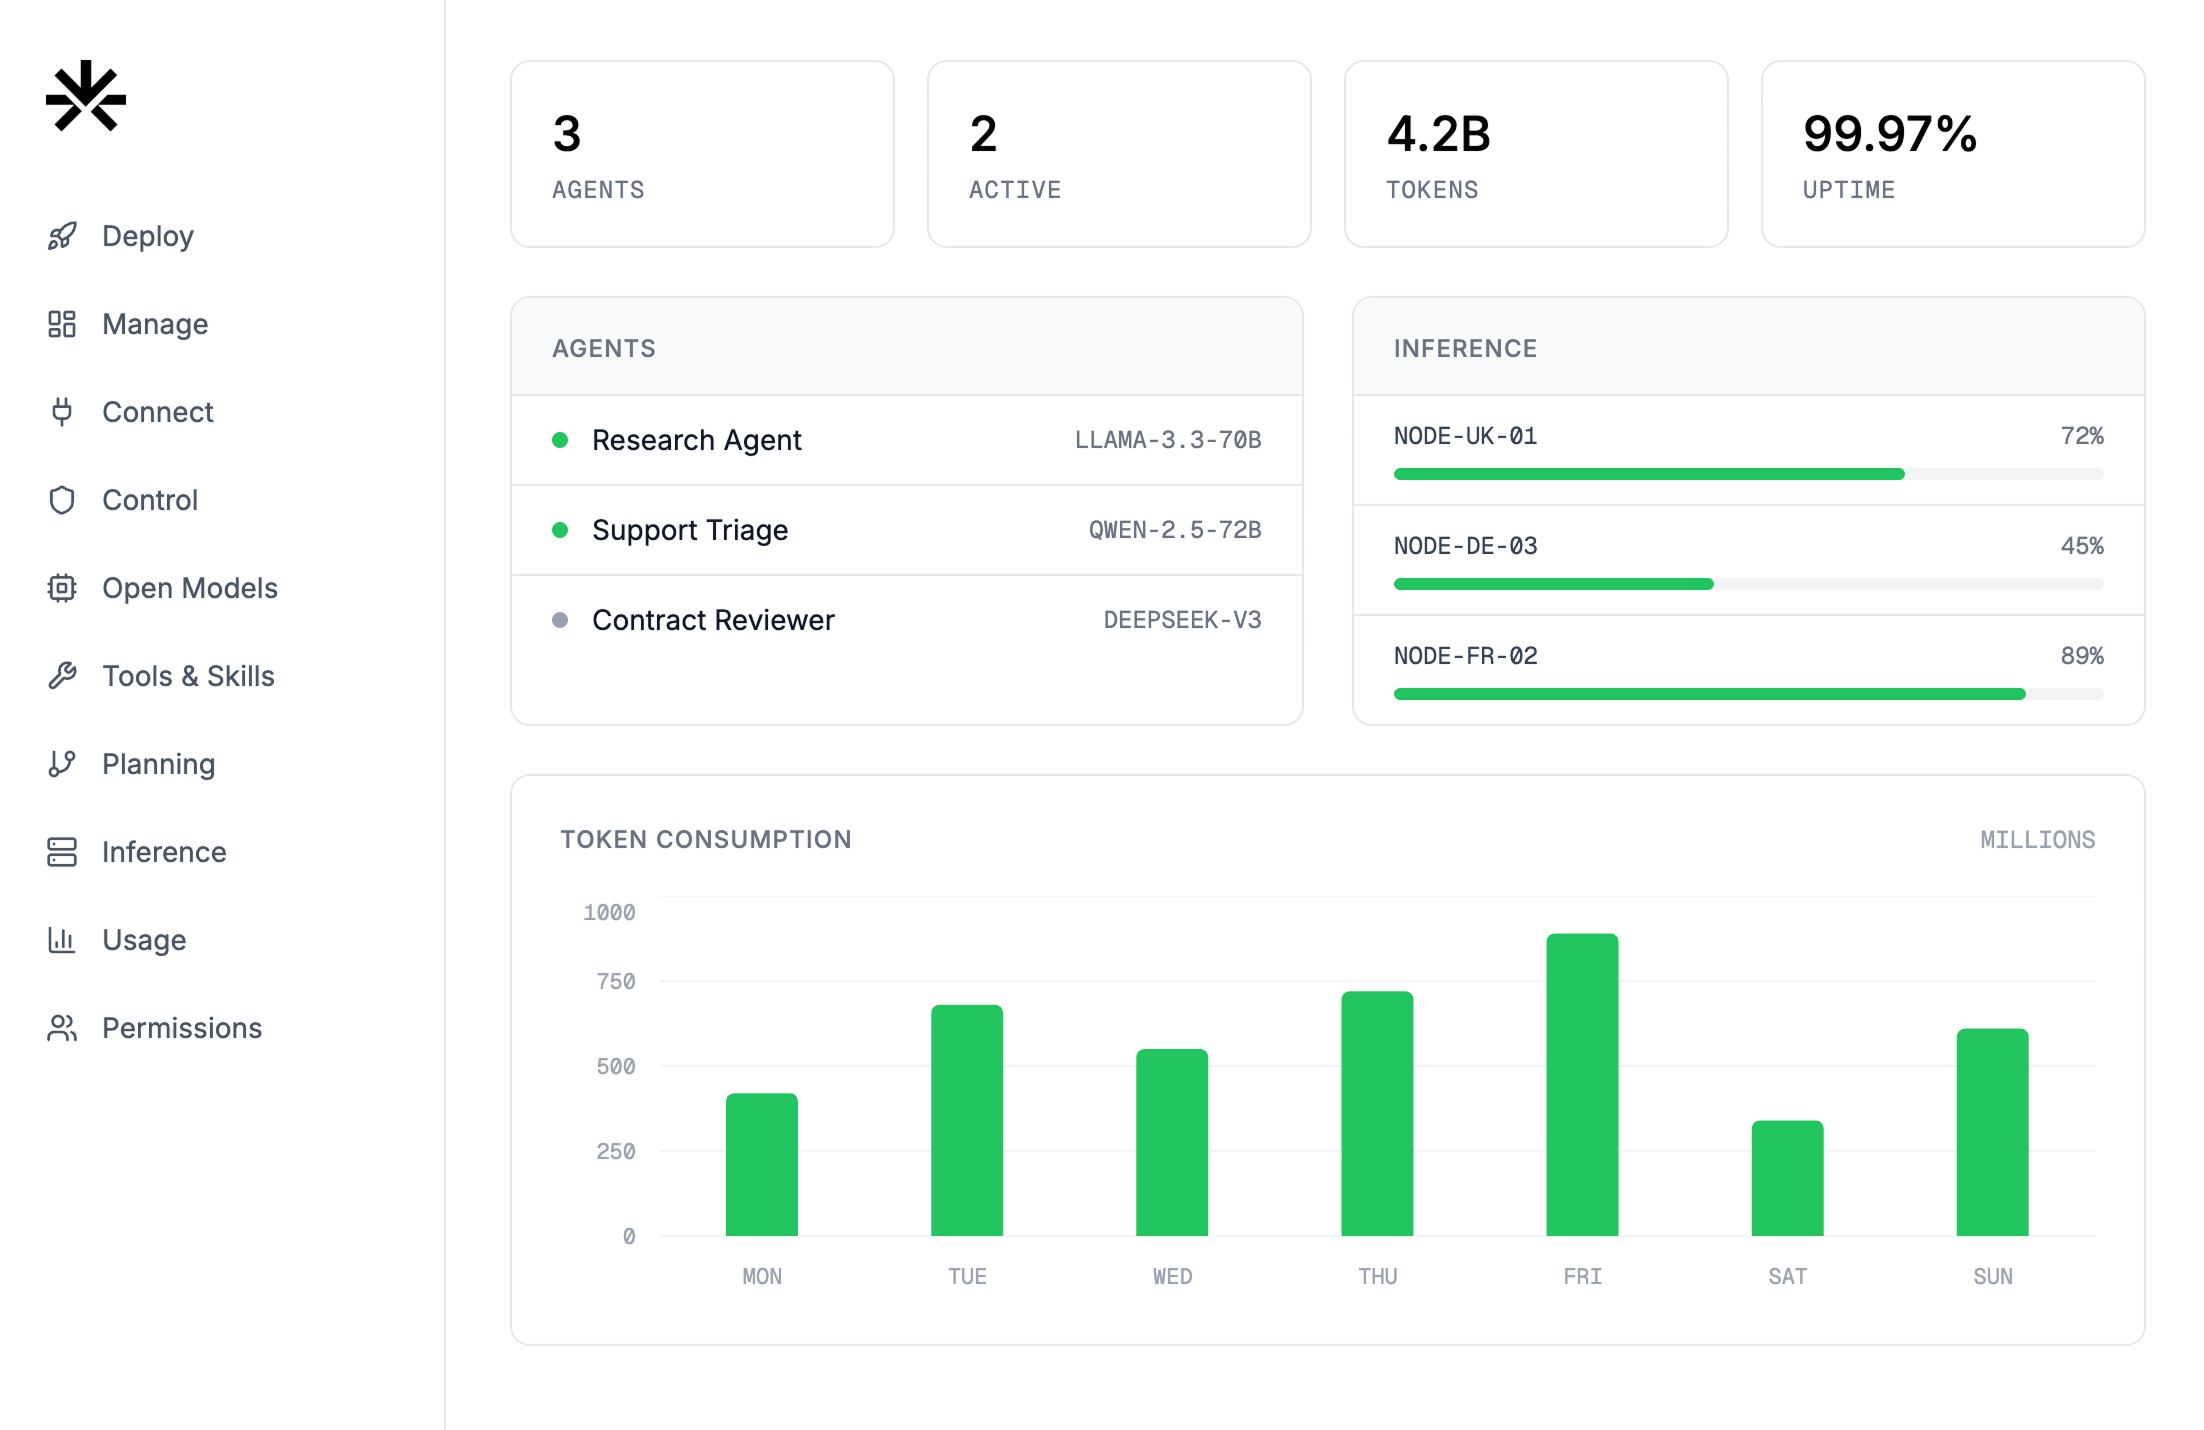This screenshot has width=2204, height=1430.
Task: Click the Manage grid icon
Action: click(x=62, y=324)
